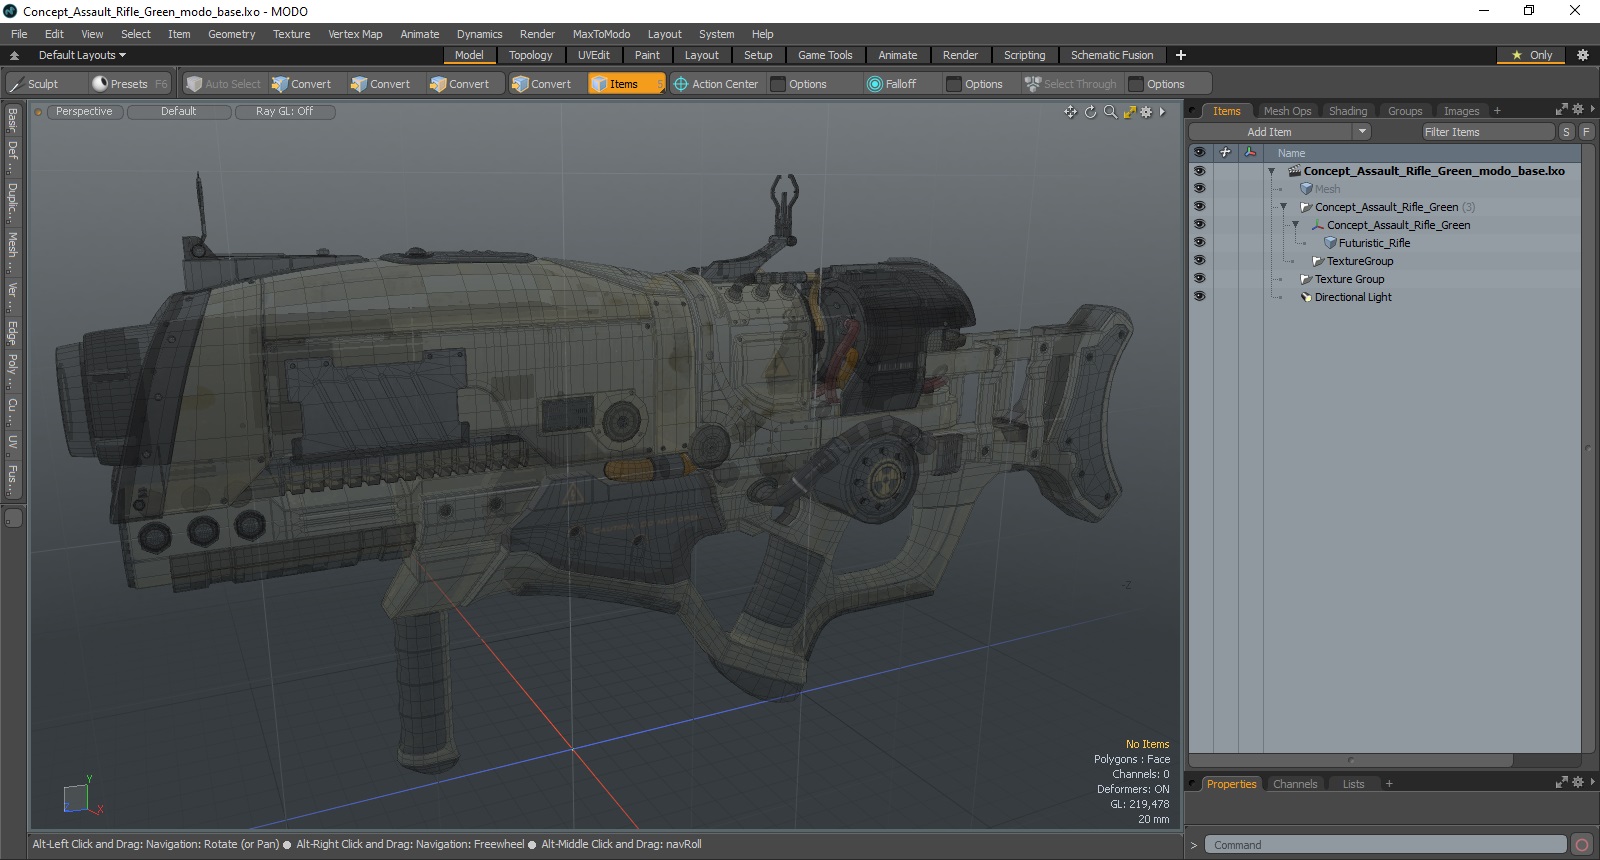Collapse the scene file tree root

pos(1271,171)
